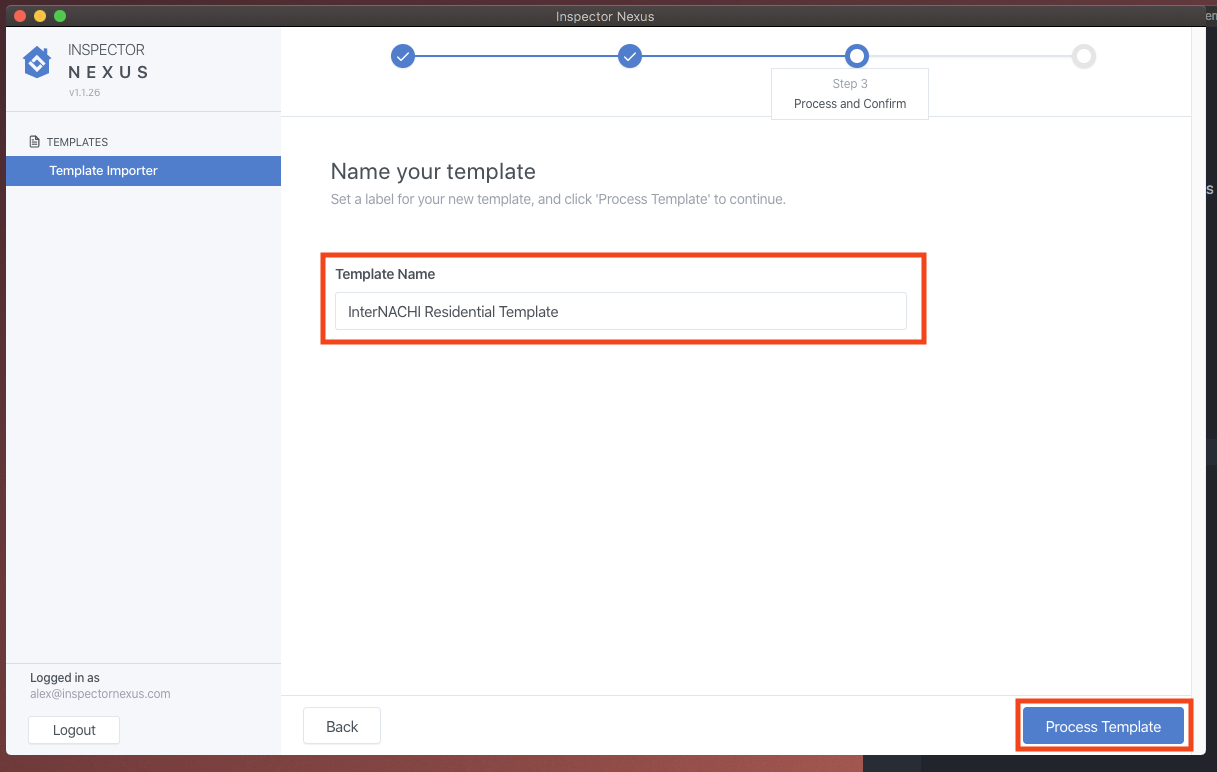Select the second completed step checkmark
The height and width of the screenshot is (772, 1217).
(x=629, y=56)
